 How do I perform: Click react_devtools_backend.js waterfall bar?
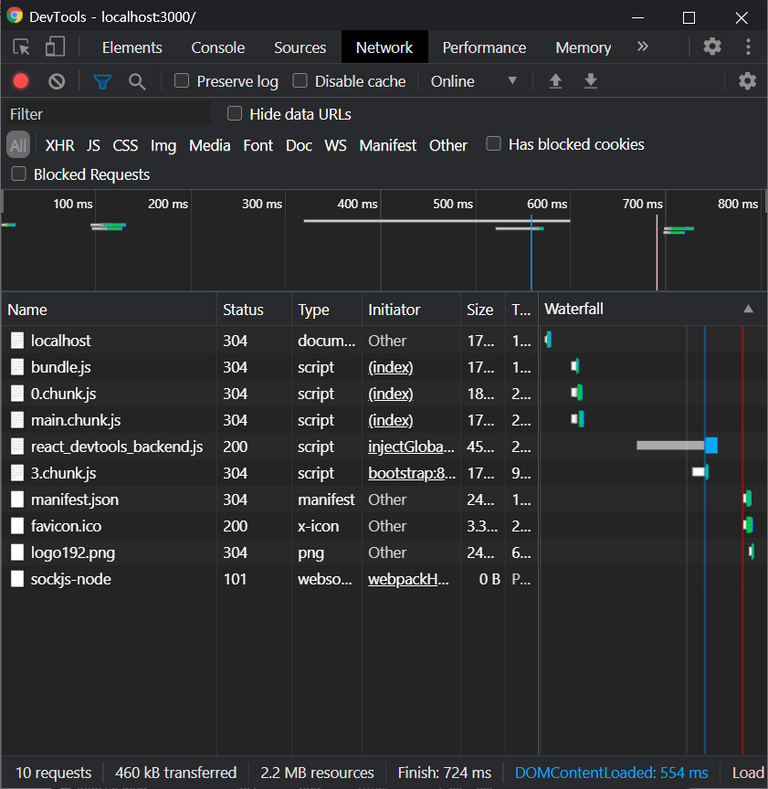(677, 445)
